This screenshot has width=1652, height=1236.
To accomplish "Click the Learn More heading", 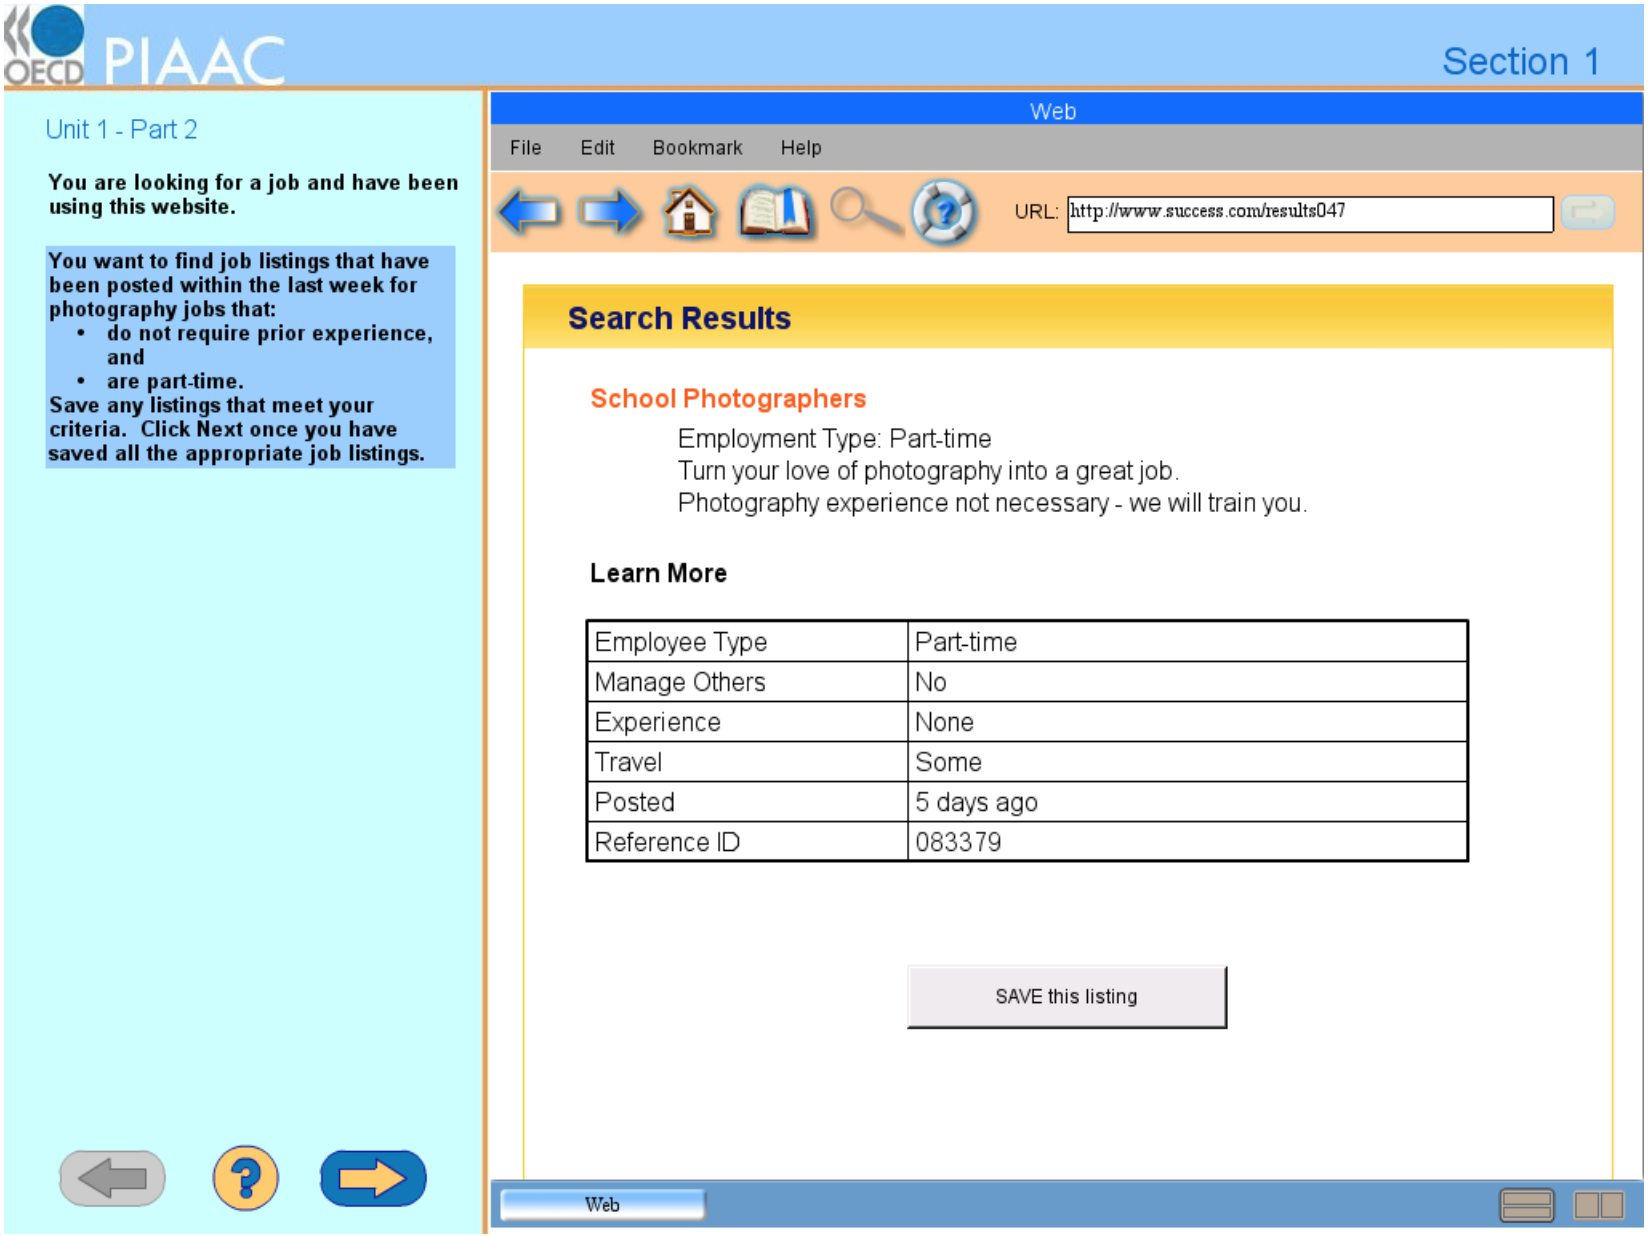I will pos(658,573).
